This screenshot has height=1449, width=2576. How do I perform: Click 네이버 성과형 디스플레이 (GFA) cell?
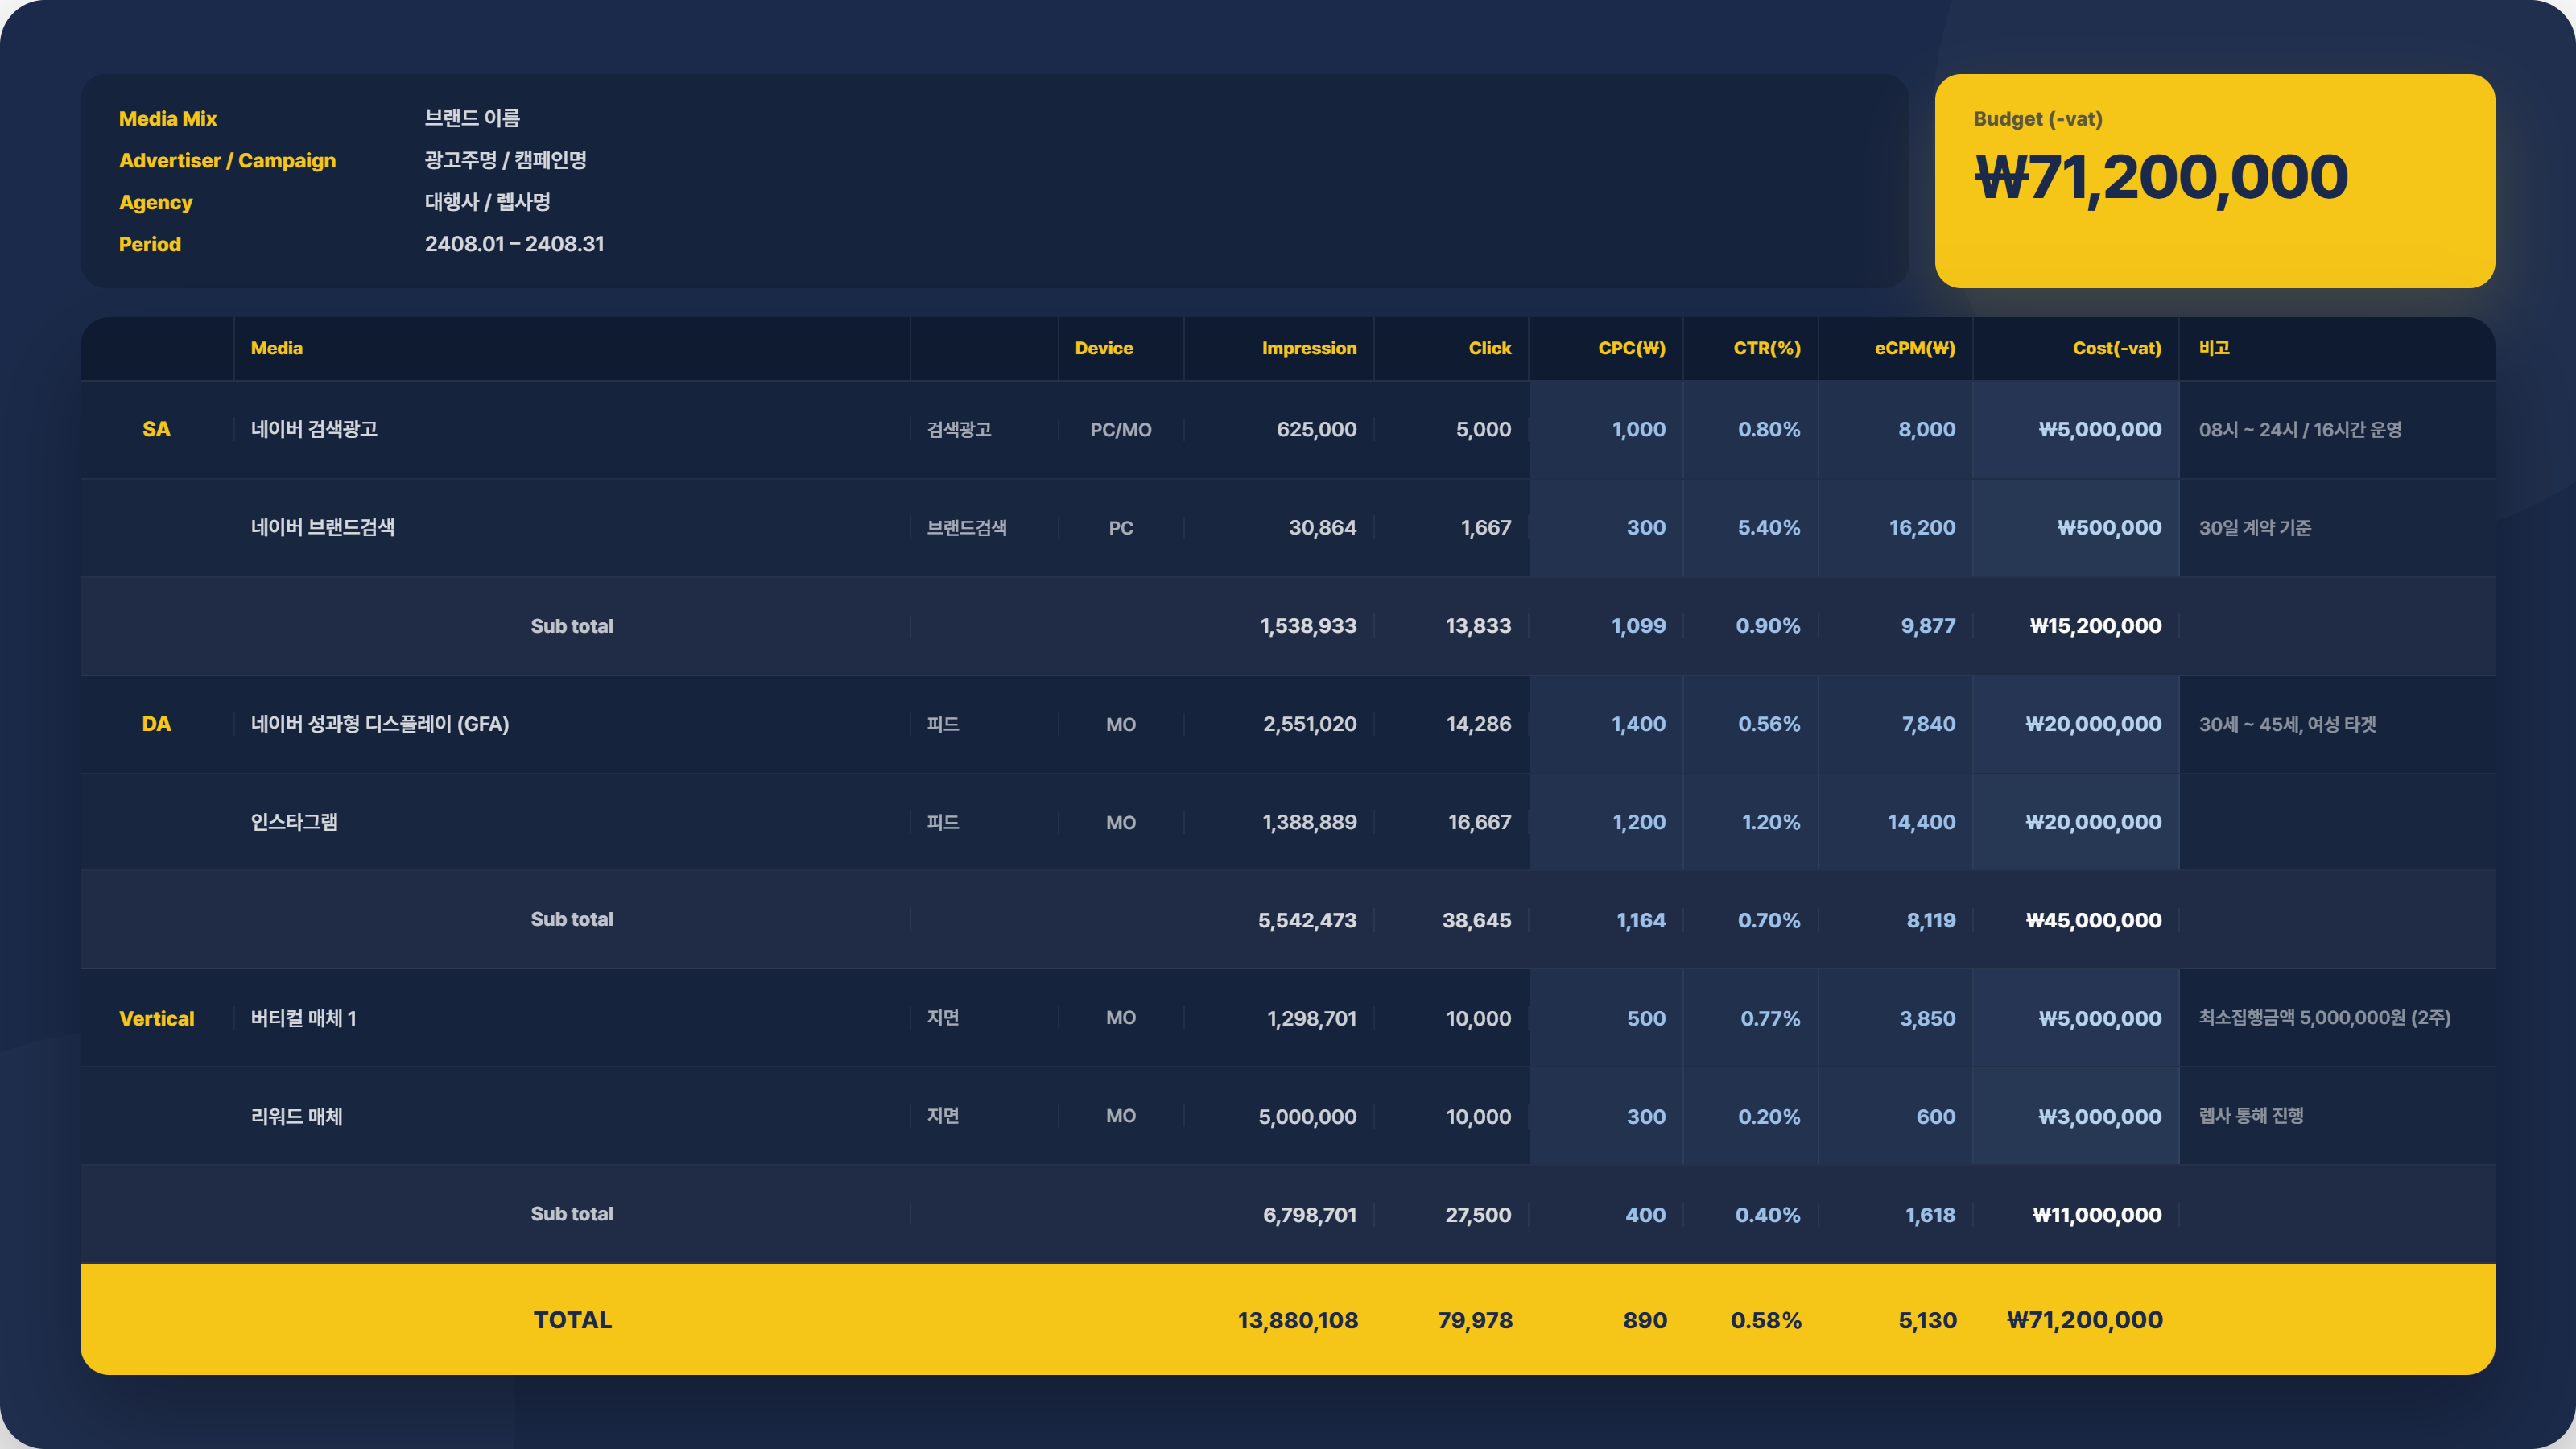tap(380, 724)
